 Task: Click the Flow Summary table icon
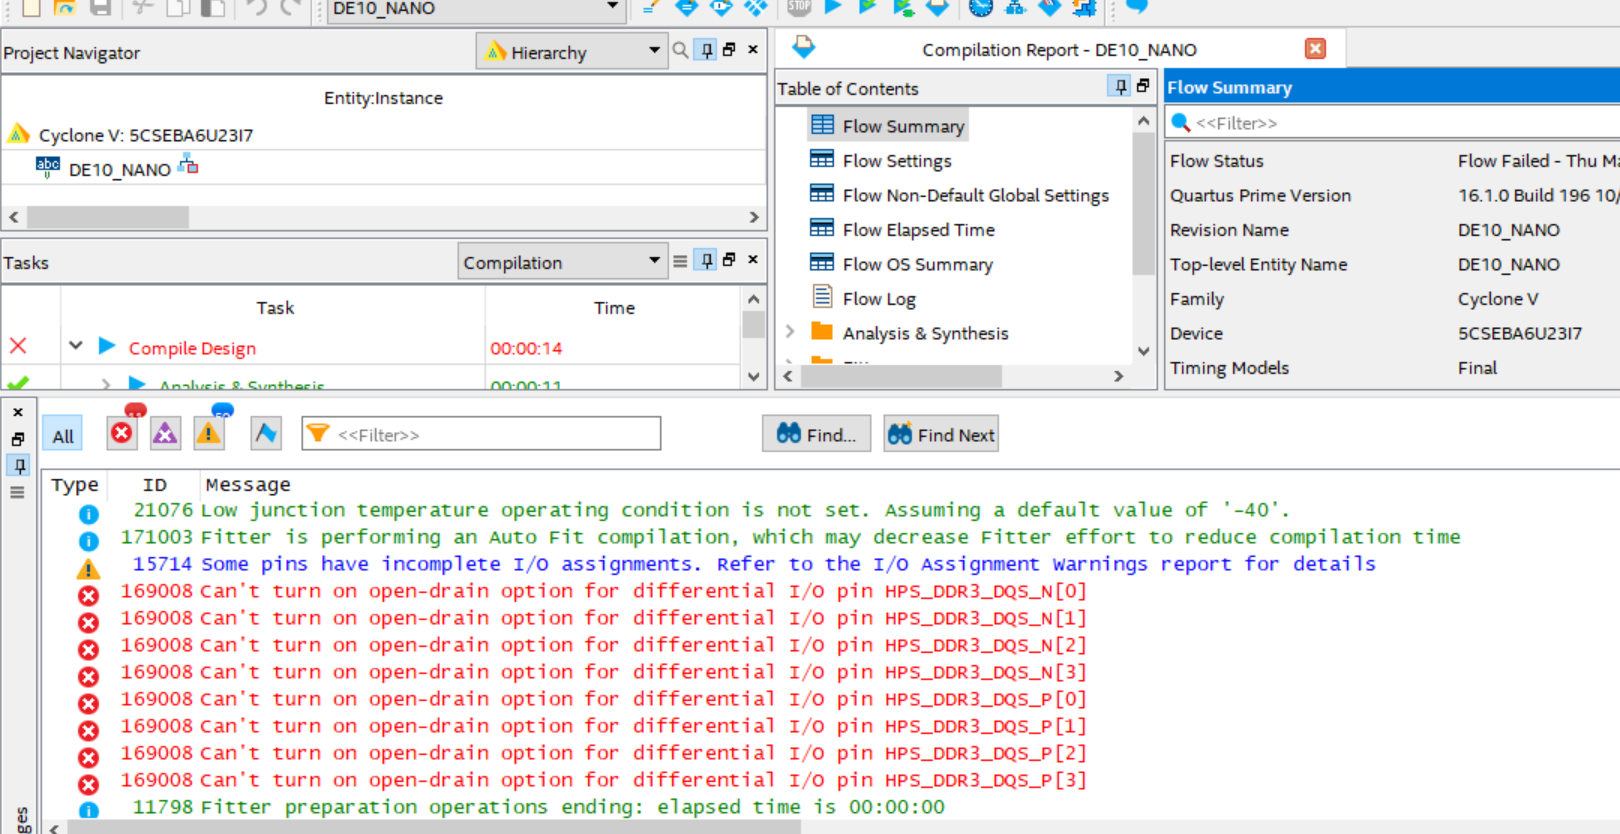click(822, 125)
